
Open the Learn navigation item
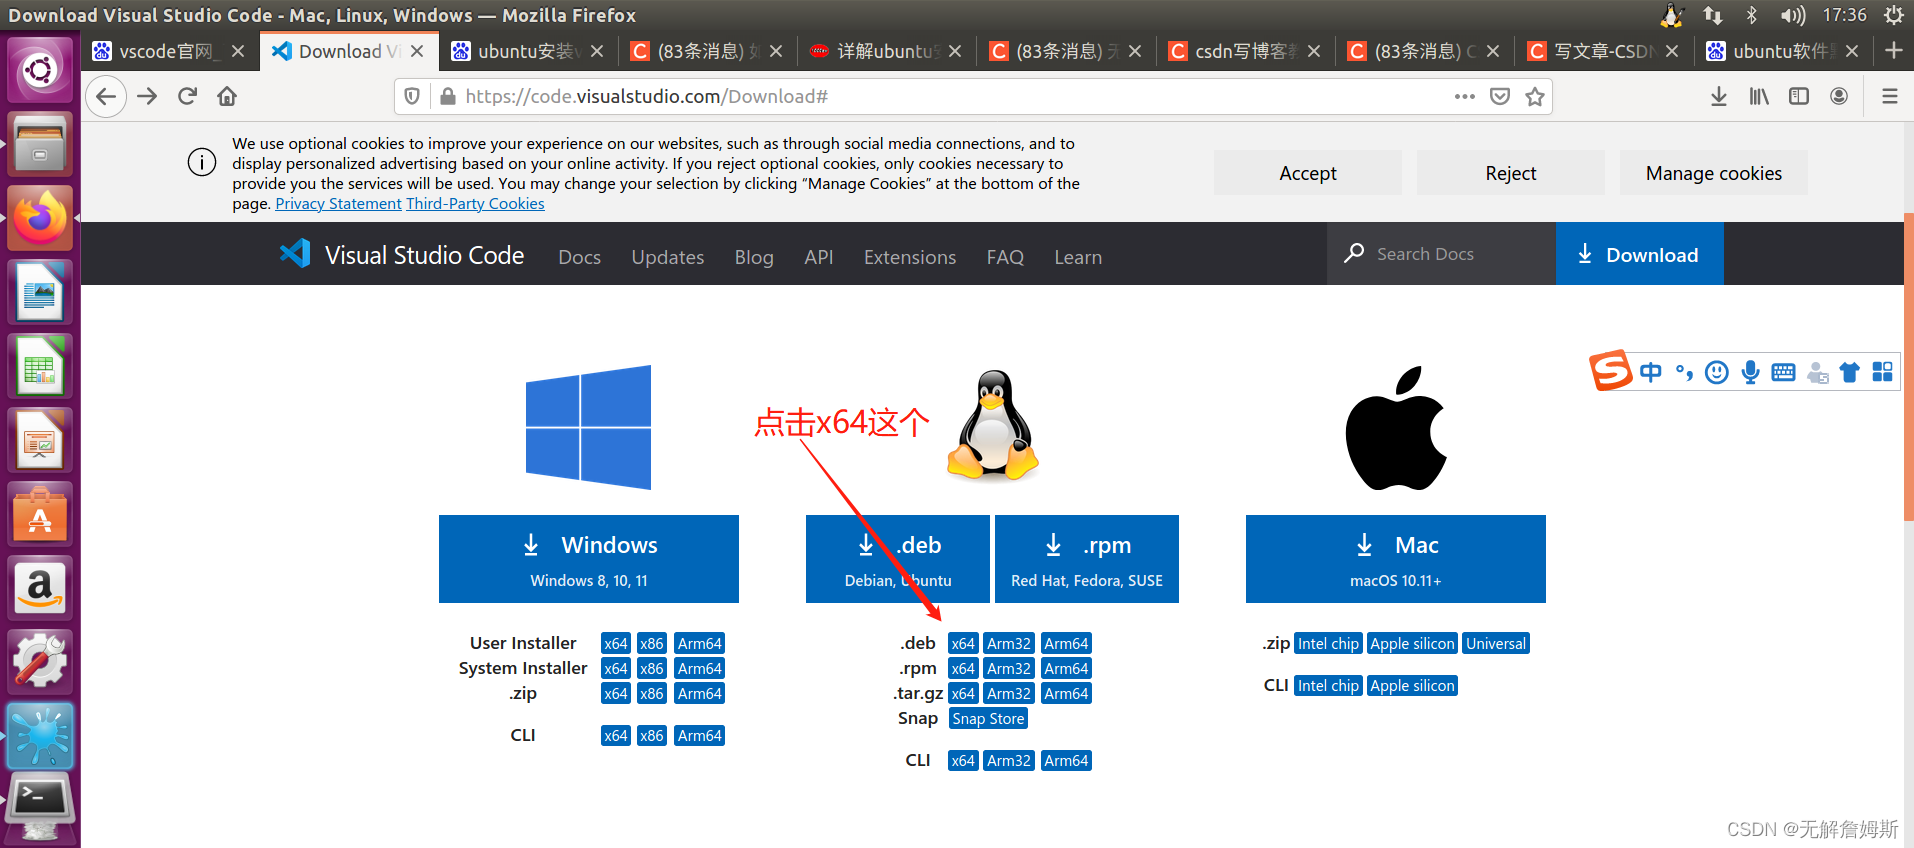tap(1078, 257)
